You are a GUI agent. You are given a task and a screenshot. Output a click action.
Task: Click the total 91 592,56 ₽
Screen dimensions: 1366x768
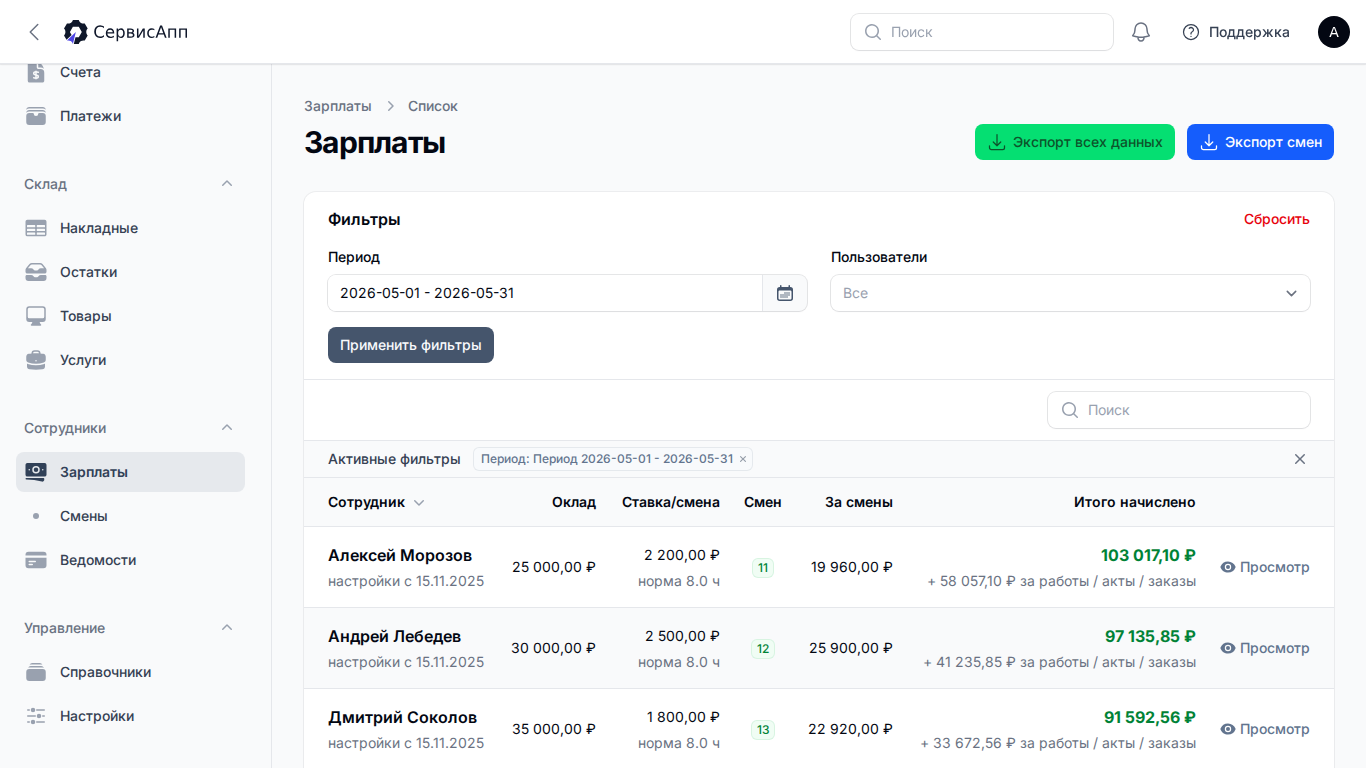[1150, 717]
